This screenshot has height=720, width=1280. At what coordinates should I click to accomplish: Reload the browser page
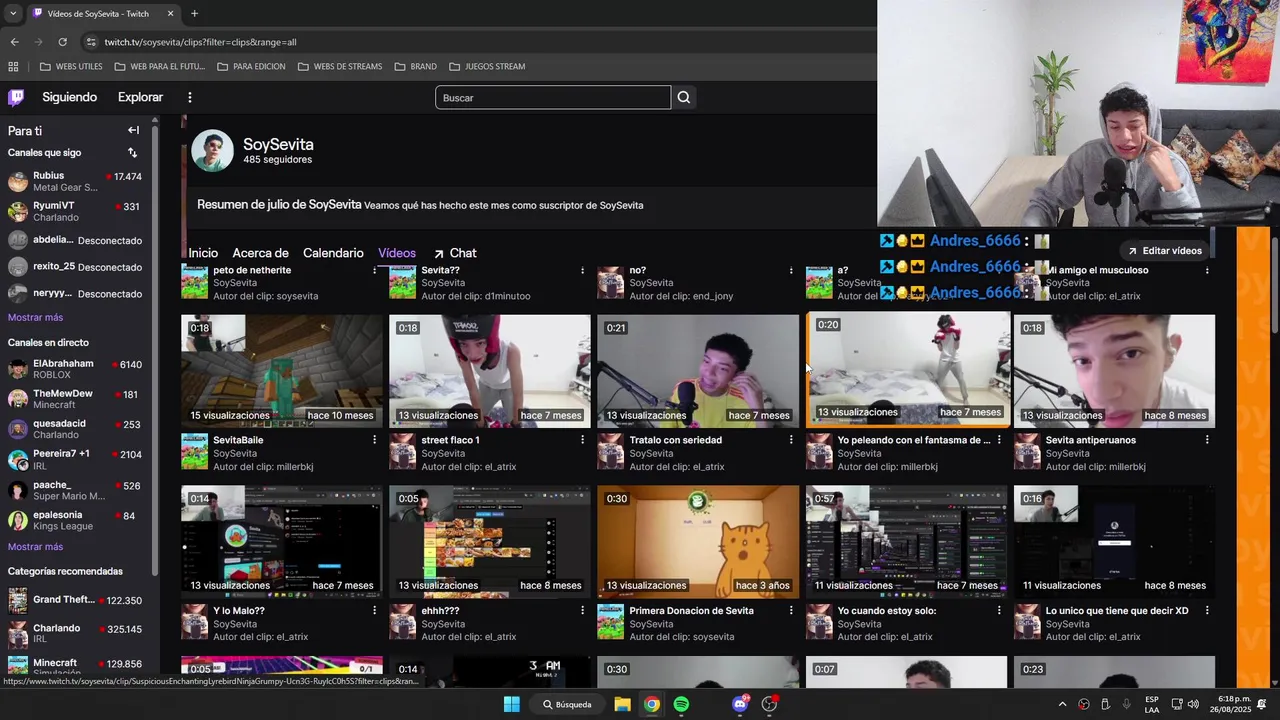coord(62,42)
